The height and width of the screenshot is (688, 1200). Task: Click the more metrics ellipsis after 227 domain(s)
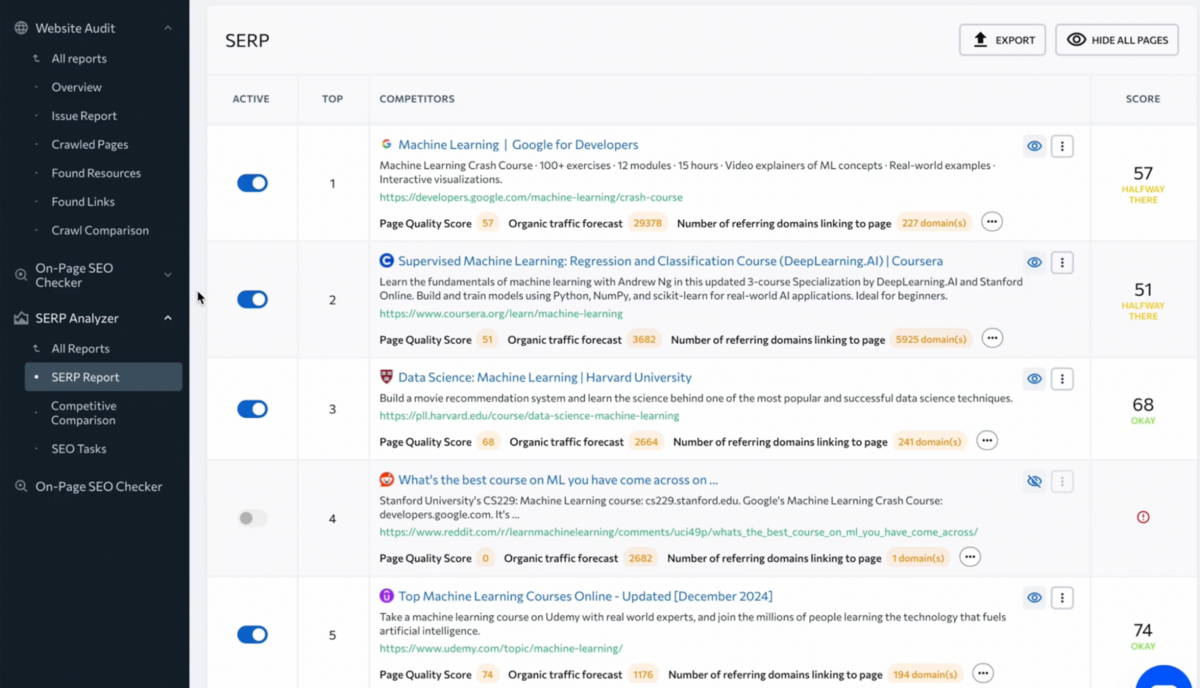pyautogui.click(x=991, y=222)
